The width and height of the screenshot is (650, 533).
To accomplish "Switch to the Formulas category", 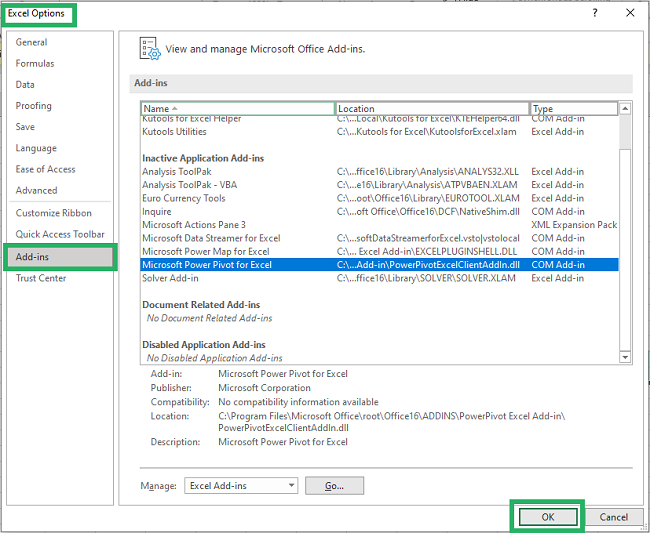I will pos(35,63).
